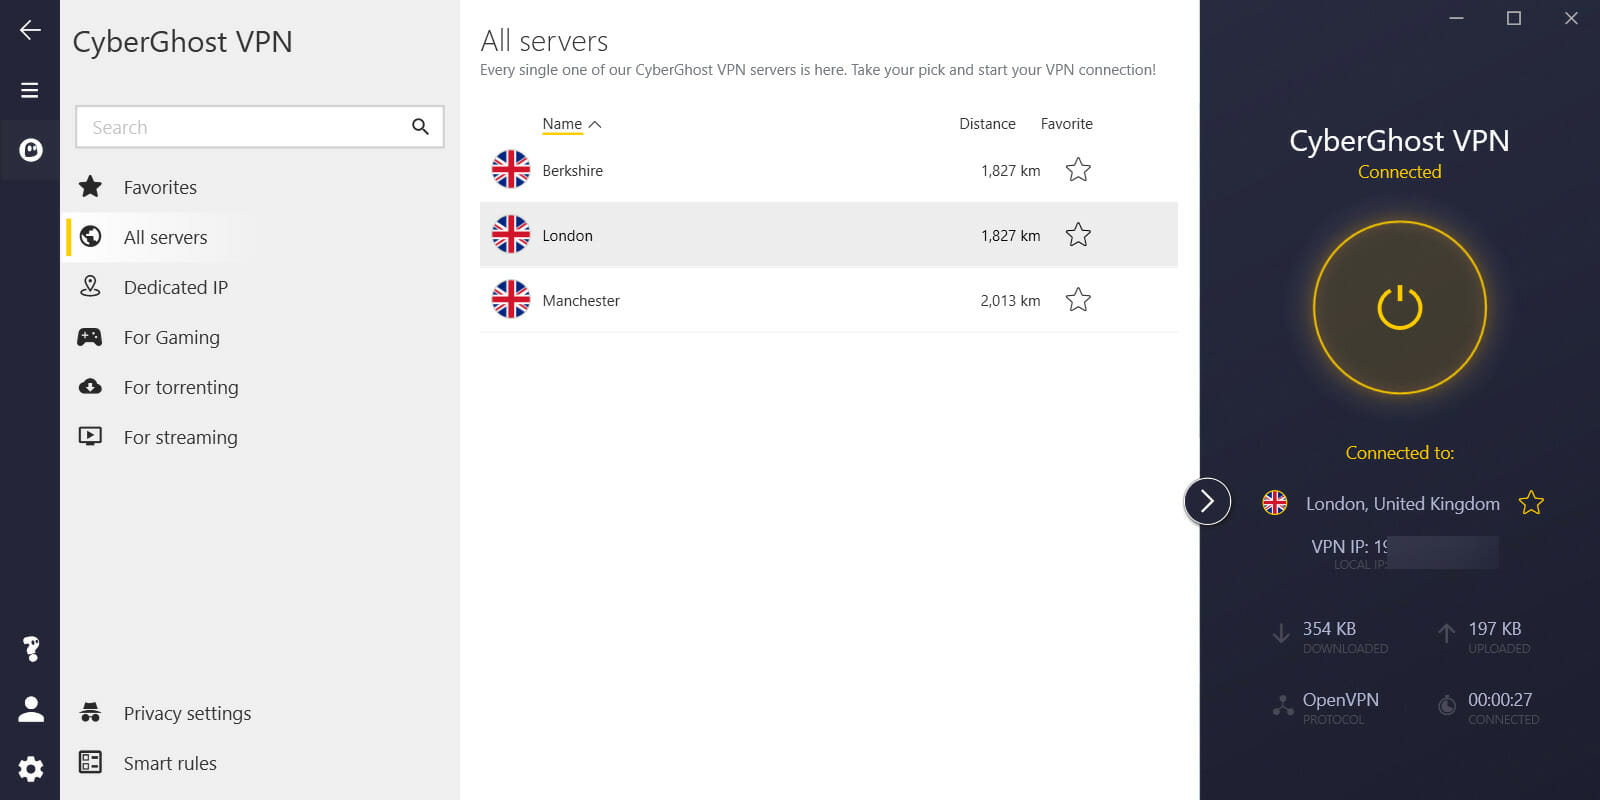This screenshot has height=800, width=1600.
Task: Click the power button to disconnect
Action: coord(1400,308)
